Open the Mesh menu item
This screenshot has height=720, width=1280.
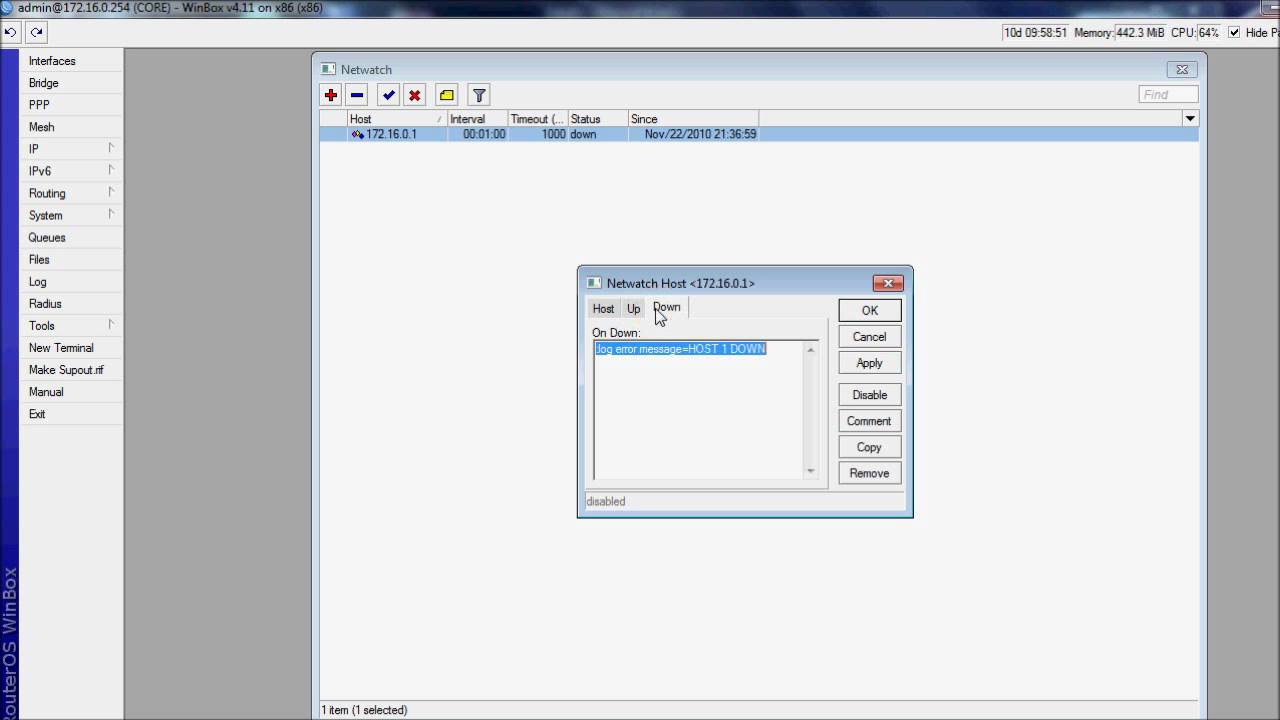(72, 127)
